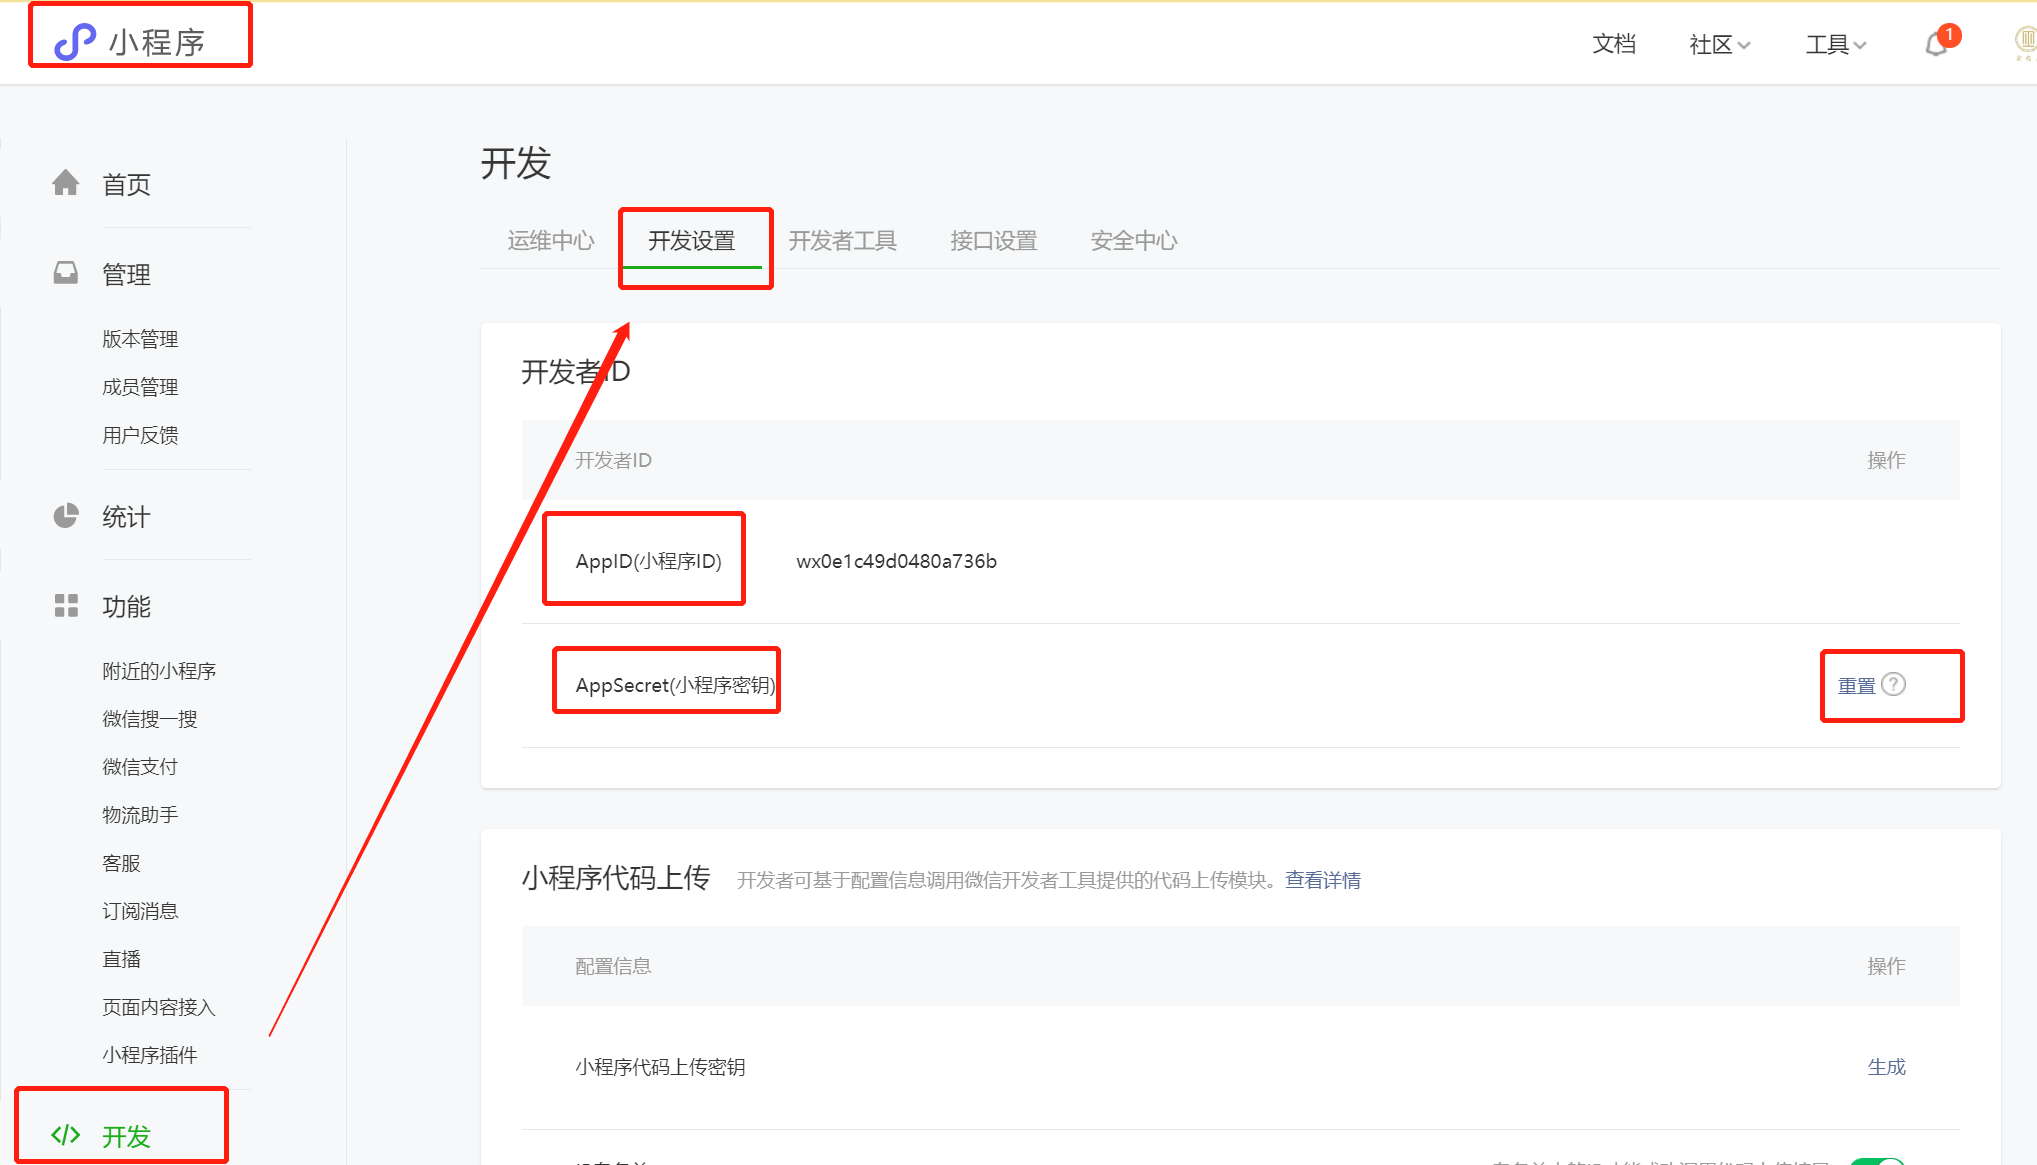Click the user avatar icon at top right
The width and height of the screenshot is (2037, 1165).
point(2026,42)
